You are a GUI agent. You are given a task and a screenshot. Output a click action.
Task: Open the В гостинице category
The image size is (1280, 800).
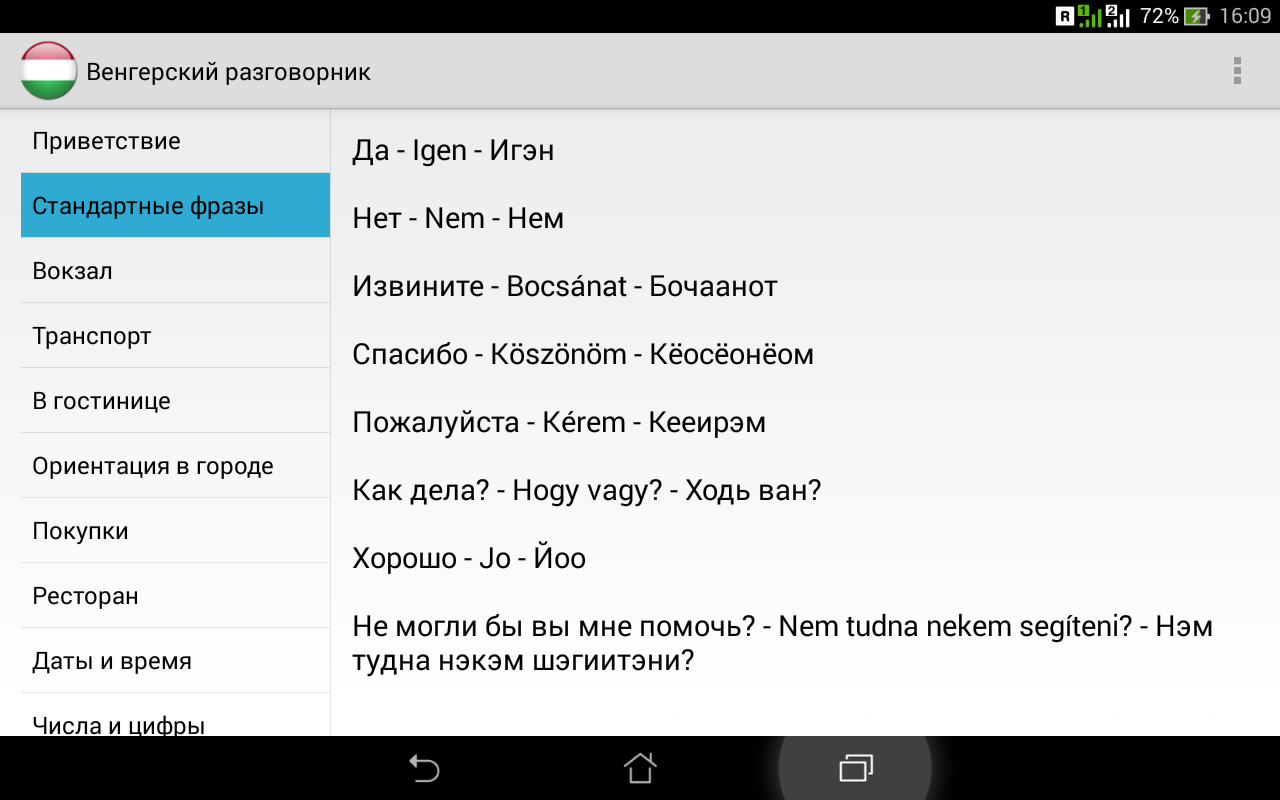pos(175,401)
